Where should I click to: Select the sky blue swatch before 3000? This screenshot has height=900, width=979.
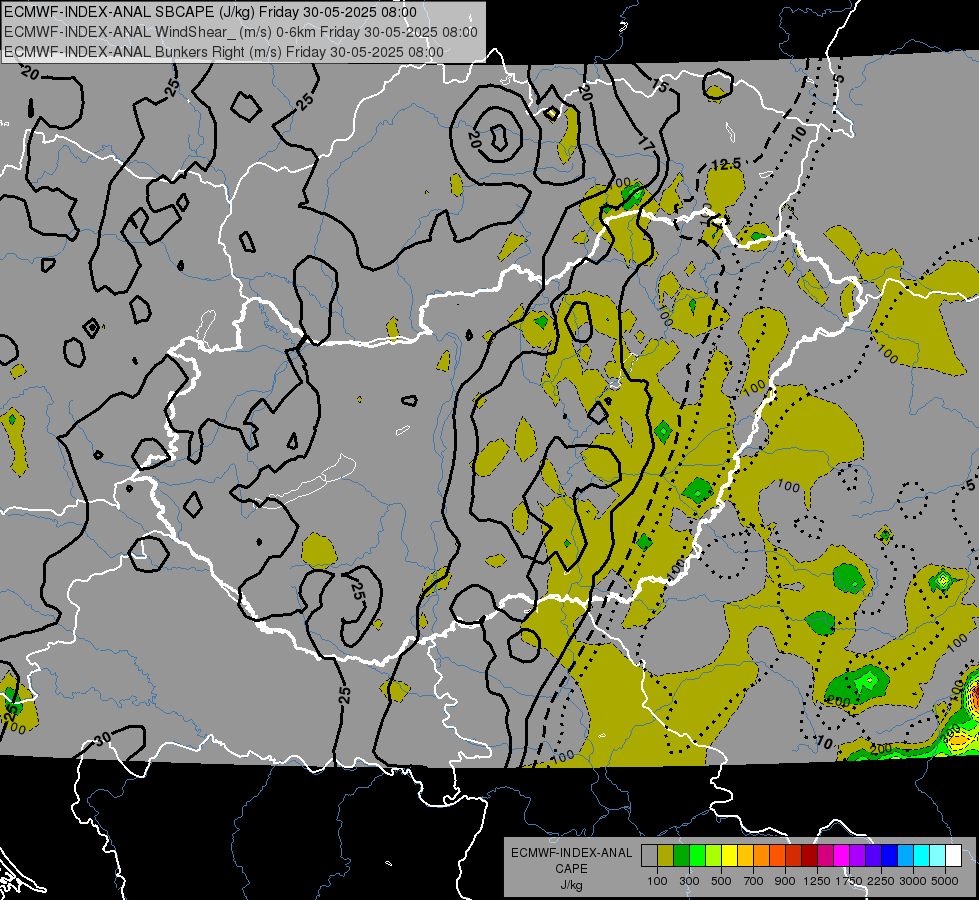(x=905, y=855)
